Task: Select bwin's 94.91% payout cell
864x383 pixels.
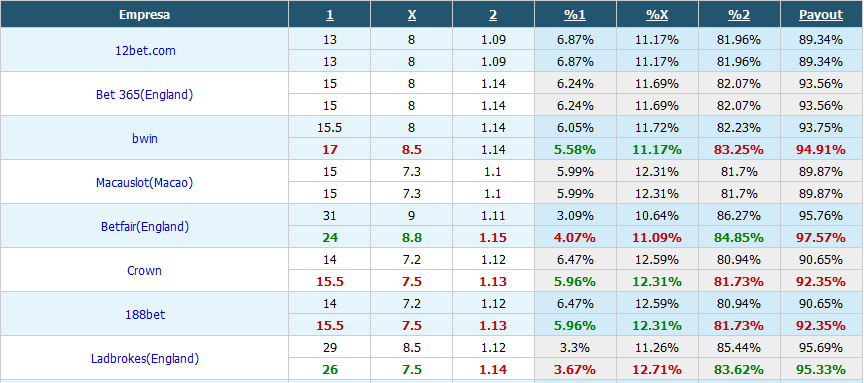Action: (821, 149)
